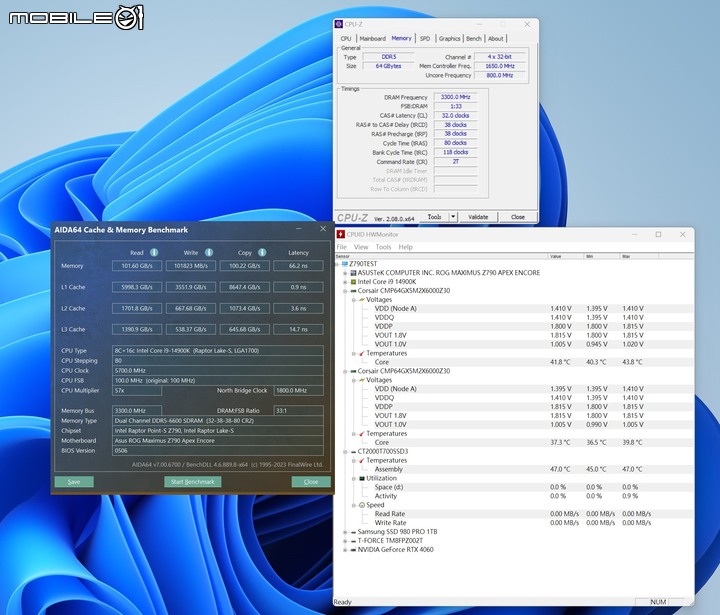This screenshot has width=720, height=615.
Task: Switch to the CPU tab in CPU-Z
Action: tap(346, 39)
